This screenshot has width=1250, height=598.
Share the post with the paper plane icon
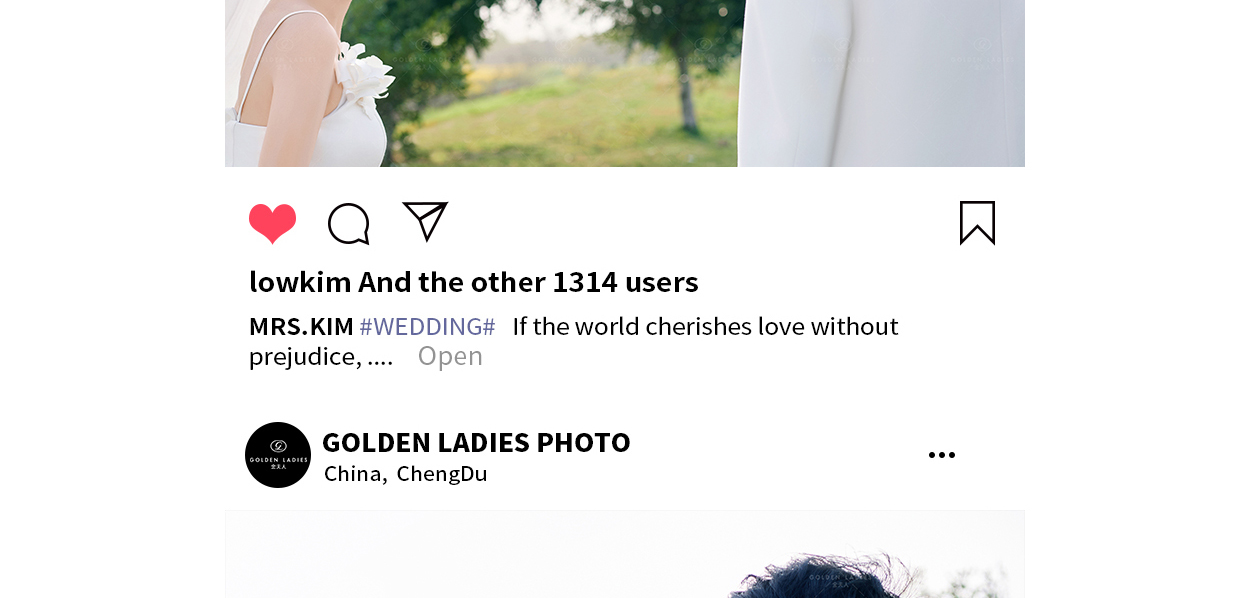point(425,221)
